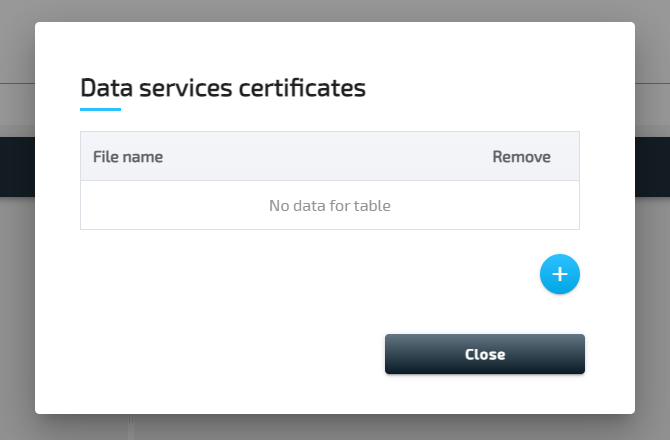The image size is (670, 440).
Task: Click the dimmed area above the dialog
Action: pos(330,10)
